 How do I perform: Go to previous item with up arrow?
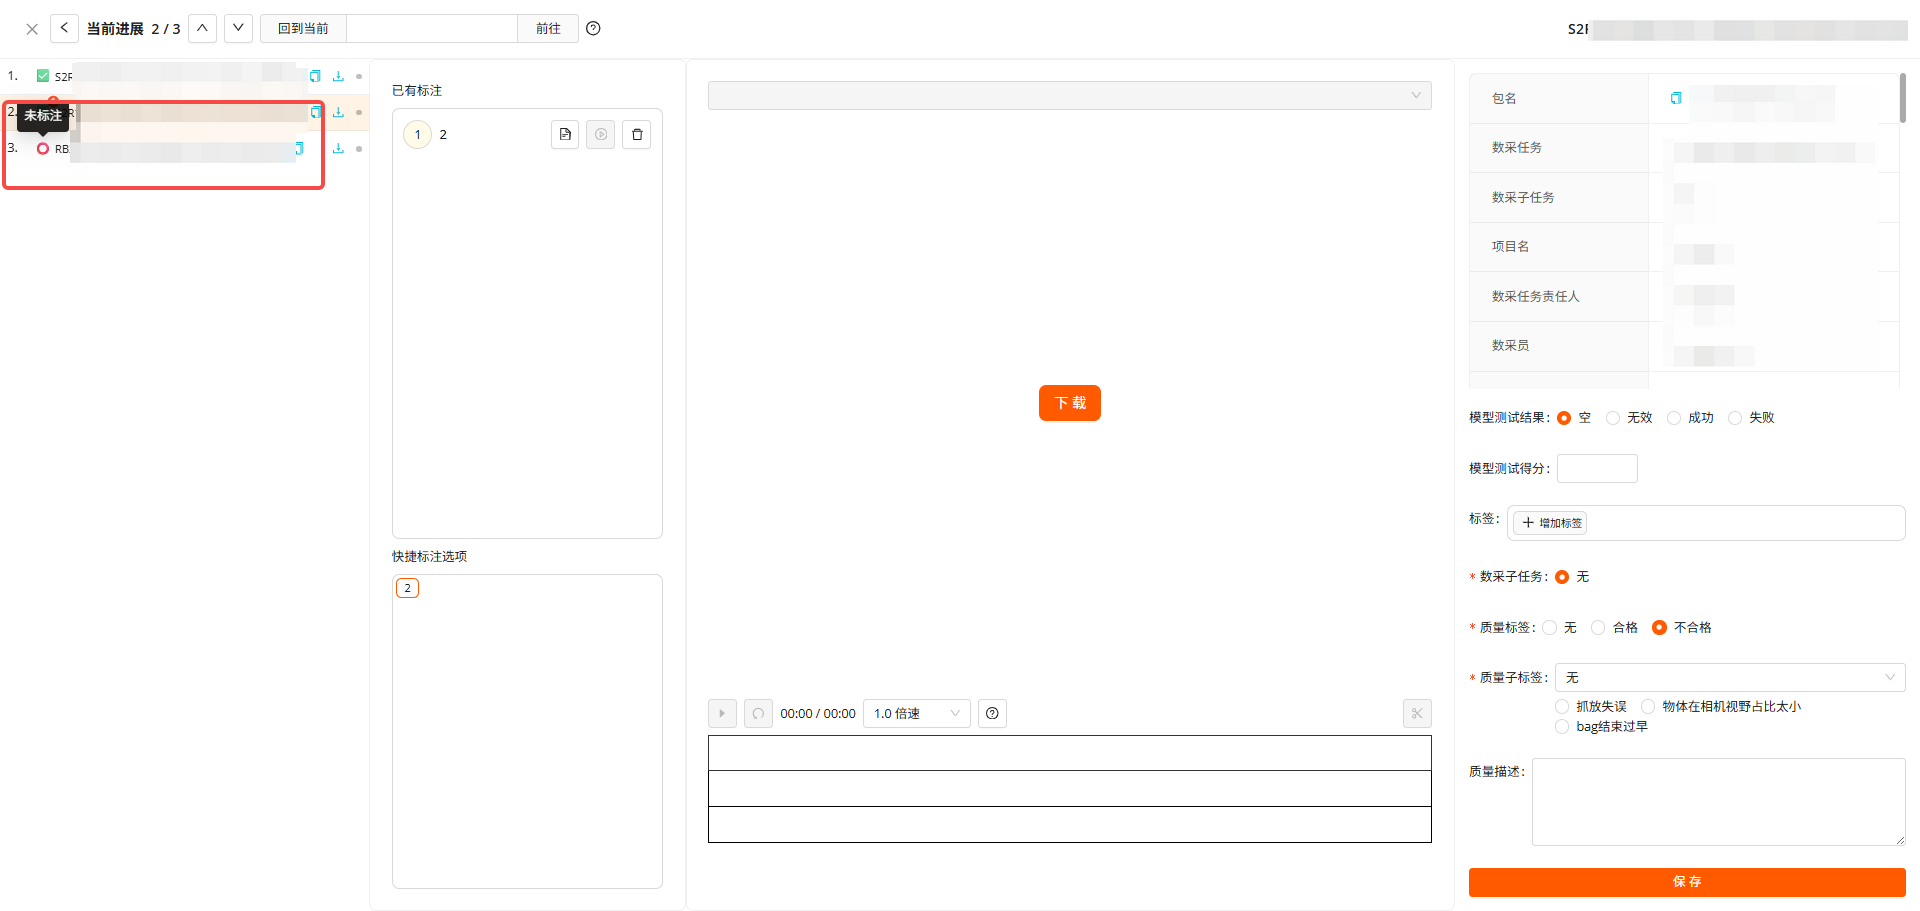(202, 28)
